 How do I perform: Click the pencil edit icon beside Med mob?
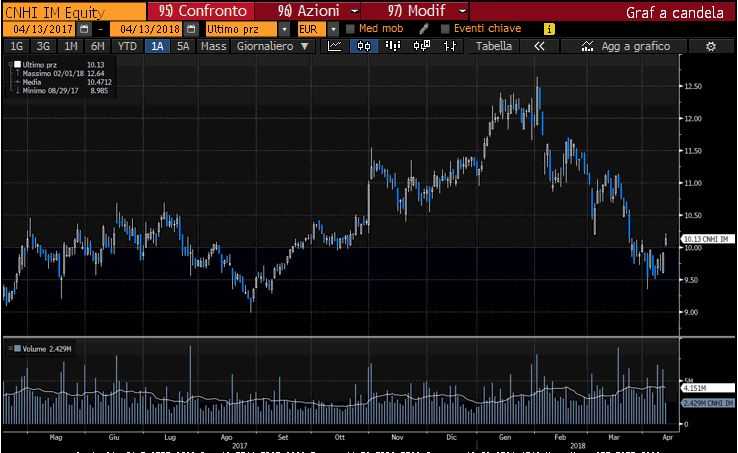(424, 29)
